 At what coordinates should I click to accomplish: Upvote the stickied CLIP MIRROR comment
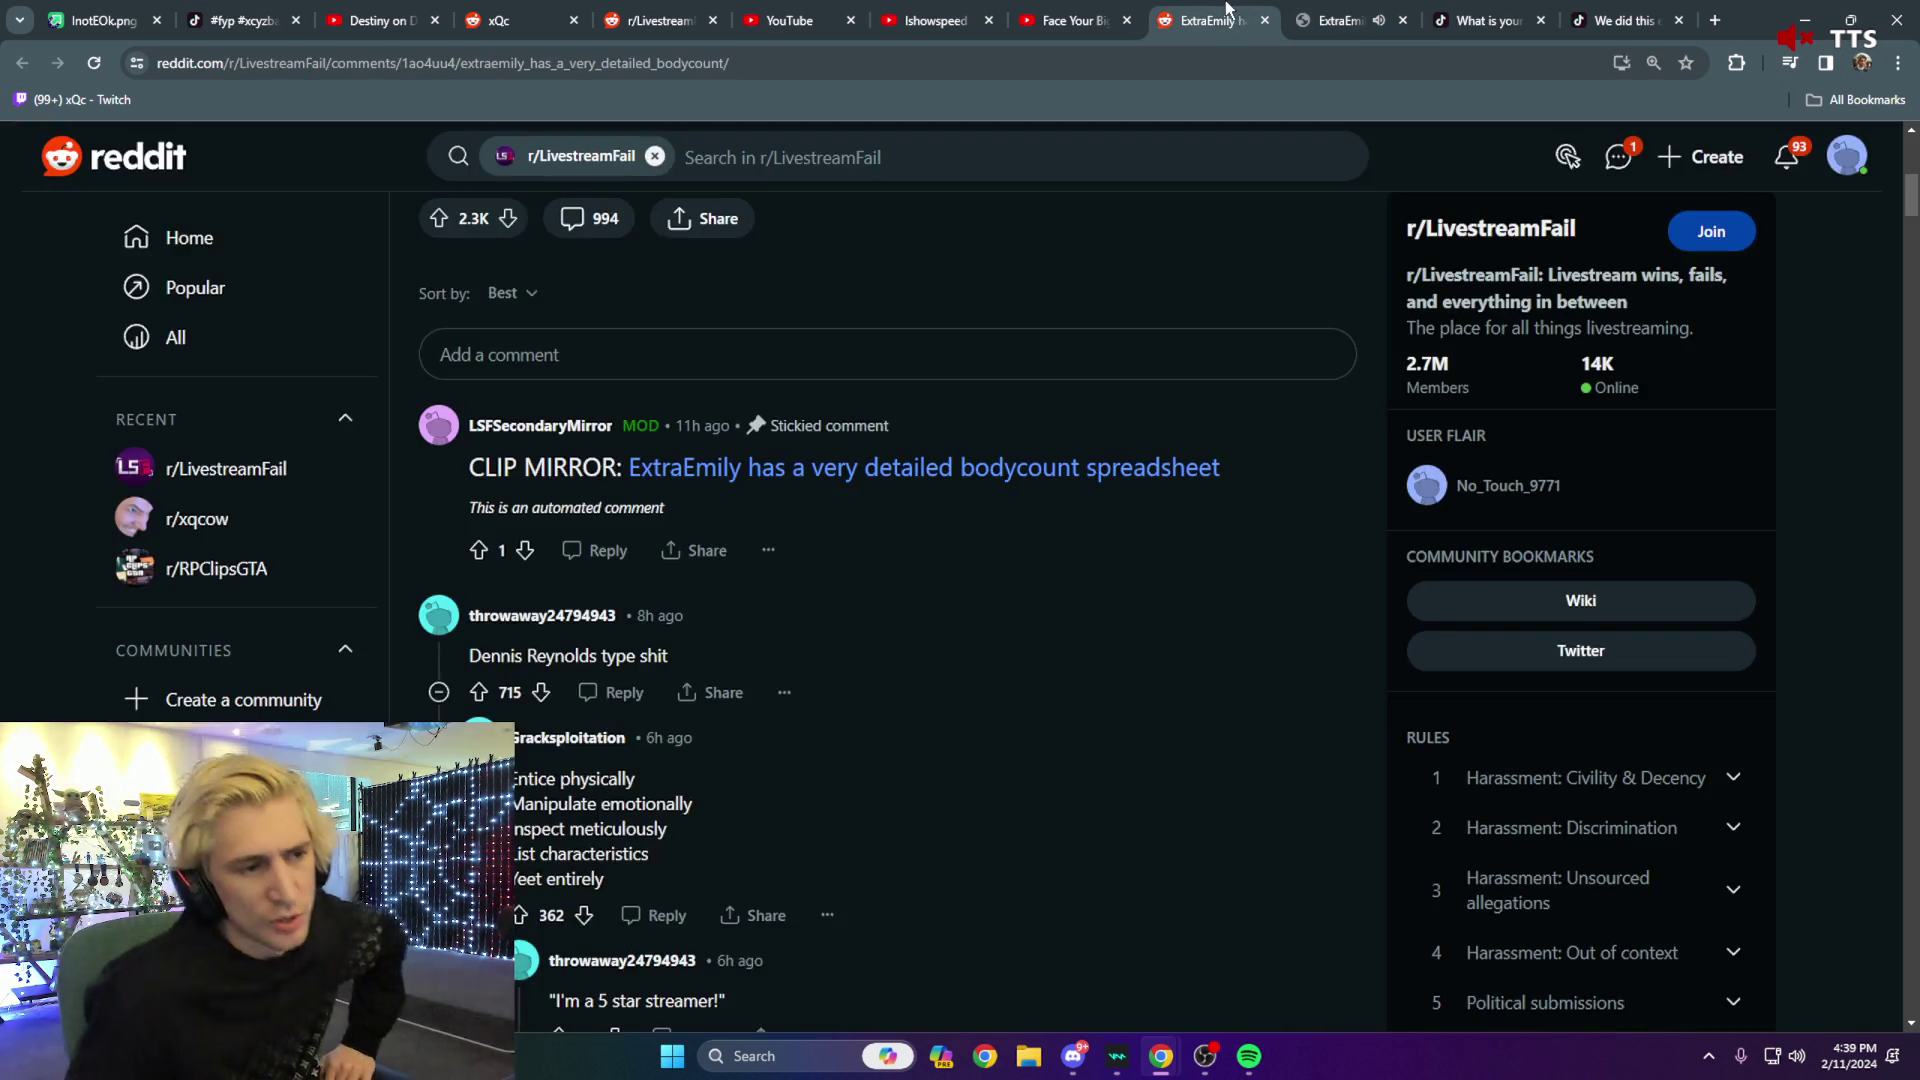point(481,550)
